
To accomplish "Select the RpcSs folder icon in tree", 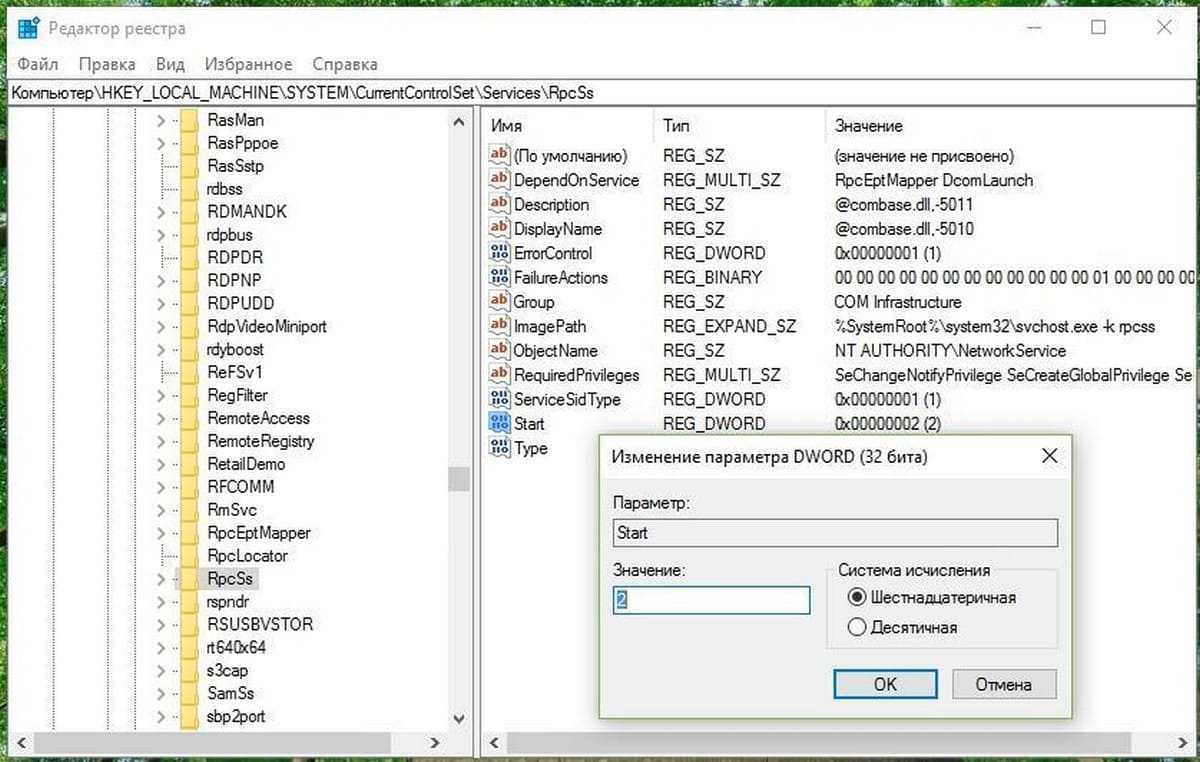I will coord(189,579).
